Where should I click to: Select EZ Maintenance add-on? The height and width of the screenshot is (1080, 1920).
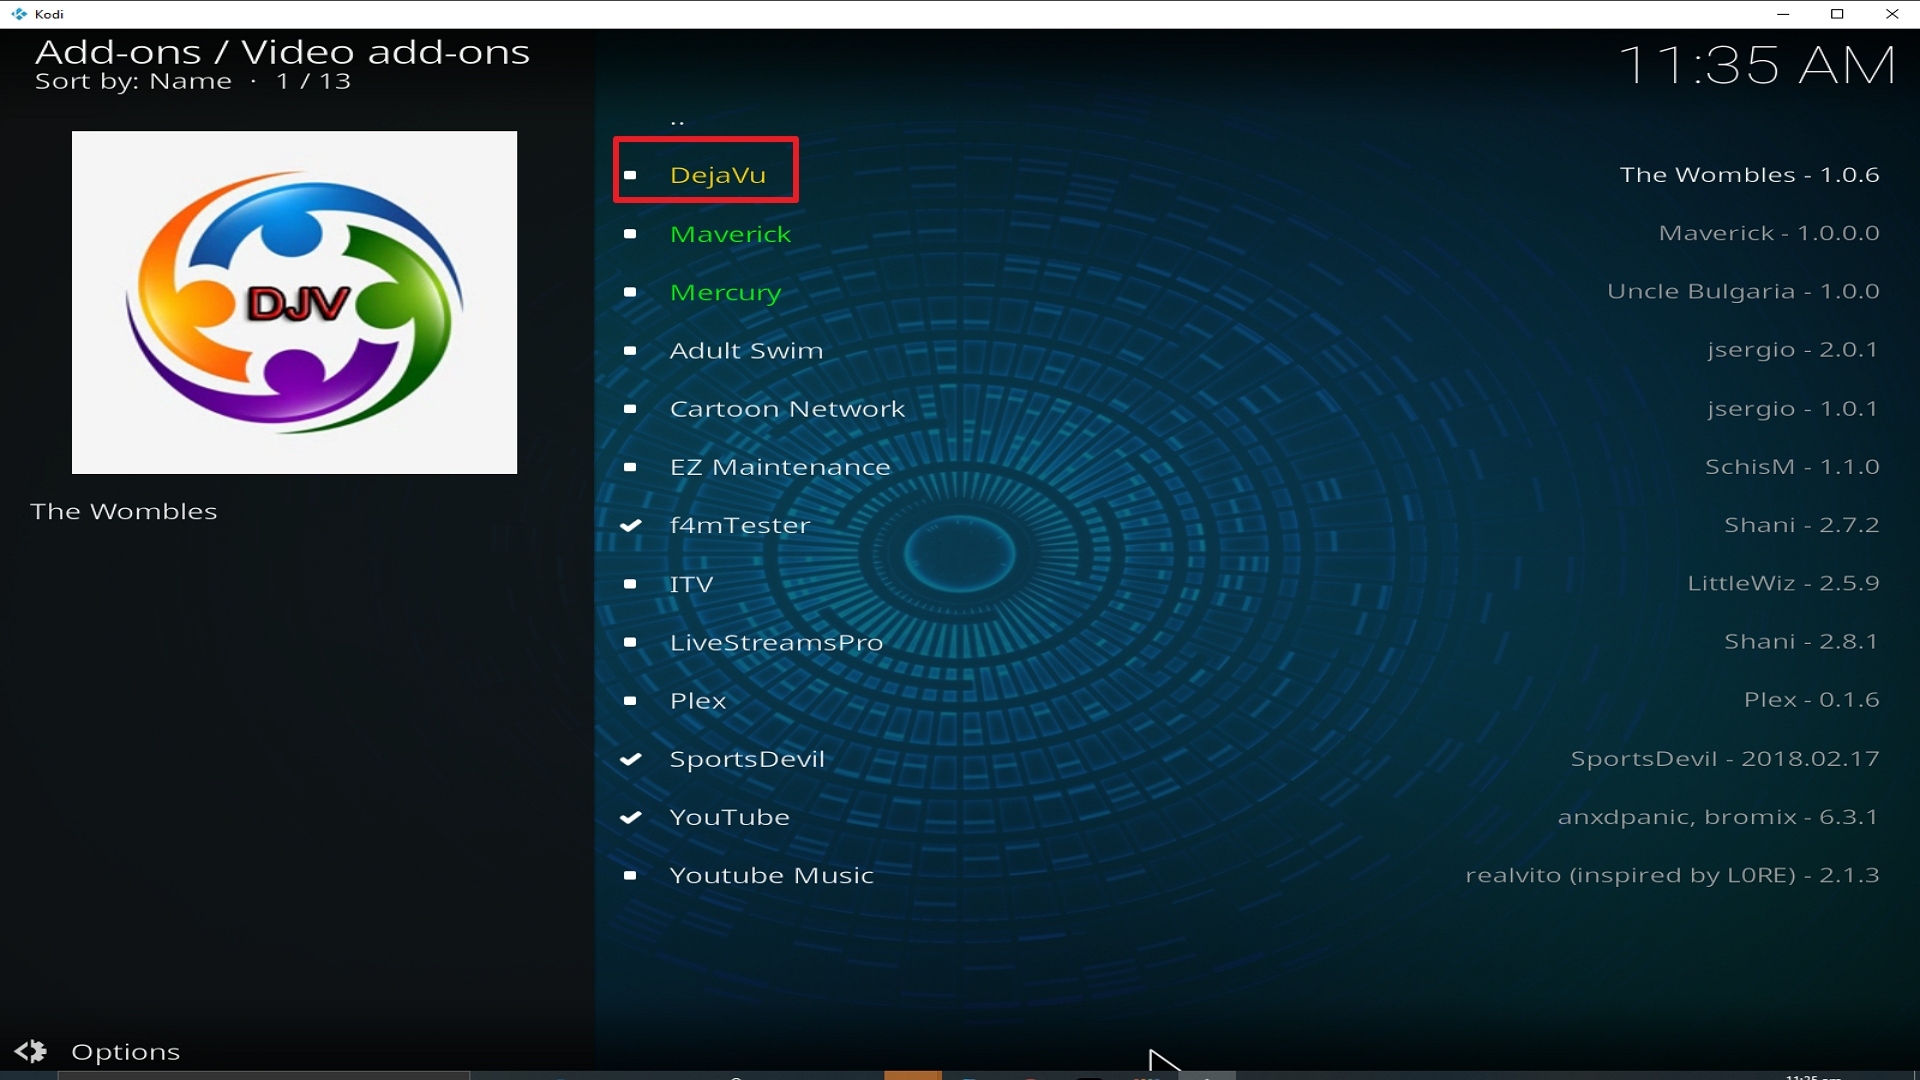780,467
